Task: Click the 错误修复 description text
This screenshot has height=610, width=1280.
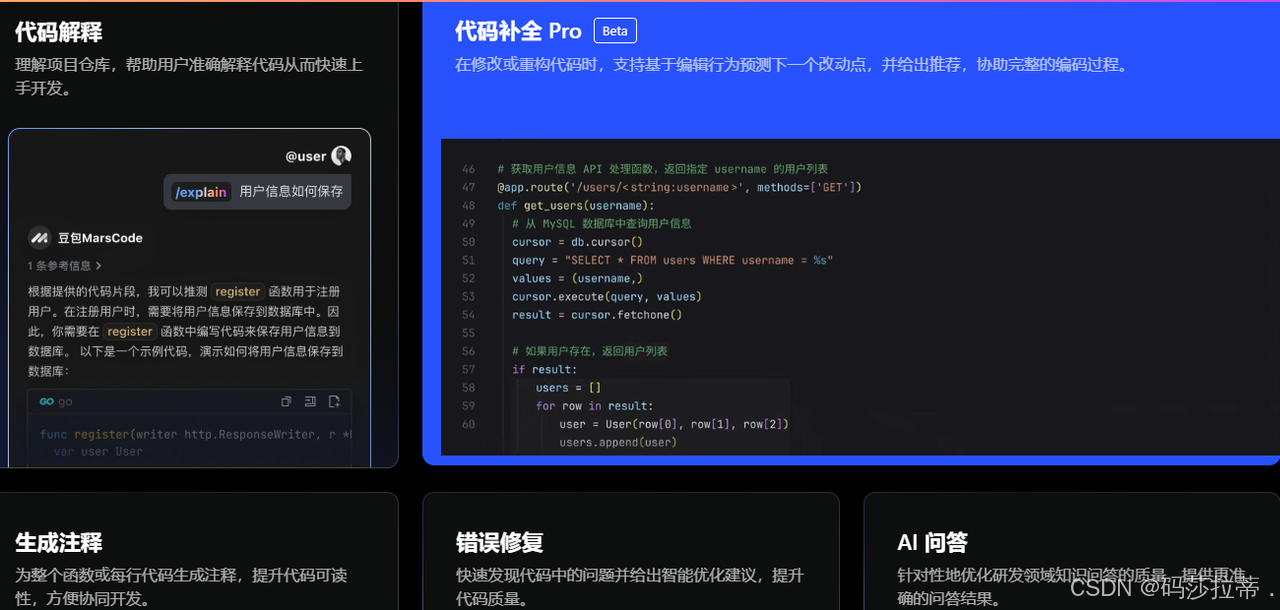Action: (630, 587)
